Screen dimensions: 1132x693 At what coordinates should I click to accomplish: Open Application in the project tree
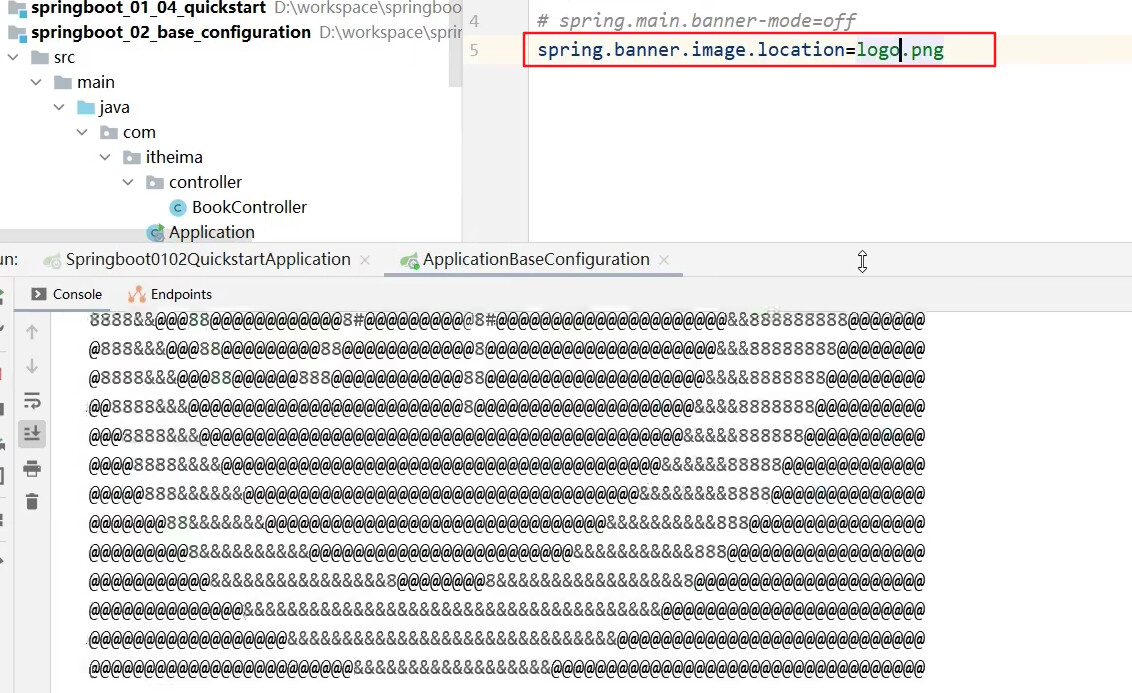212,232
